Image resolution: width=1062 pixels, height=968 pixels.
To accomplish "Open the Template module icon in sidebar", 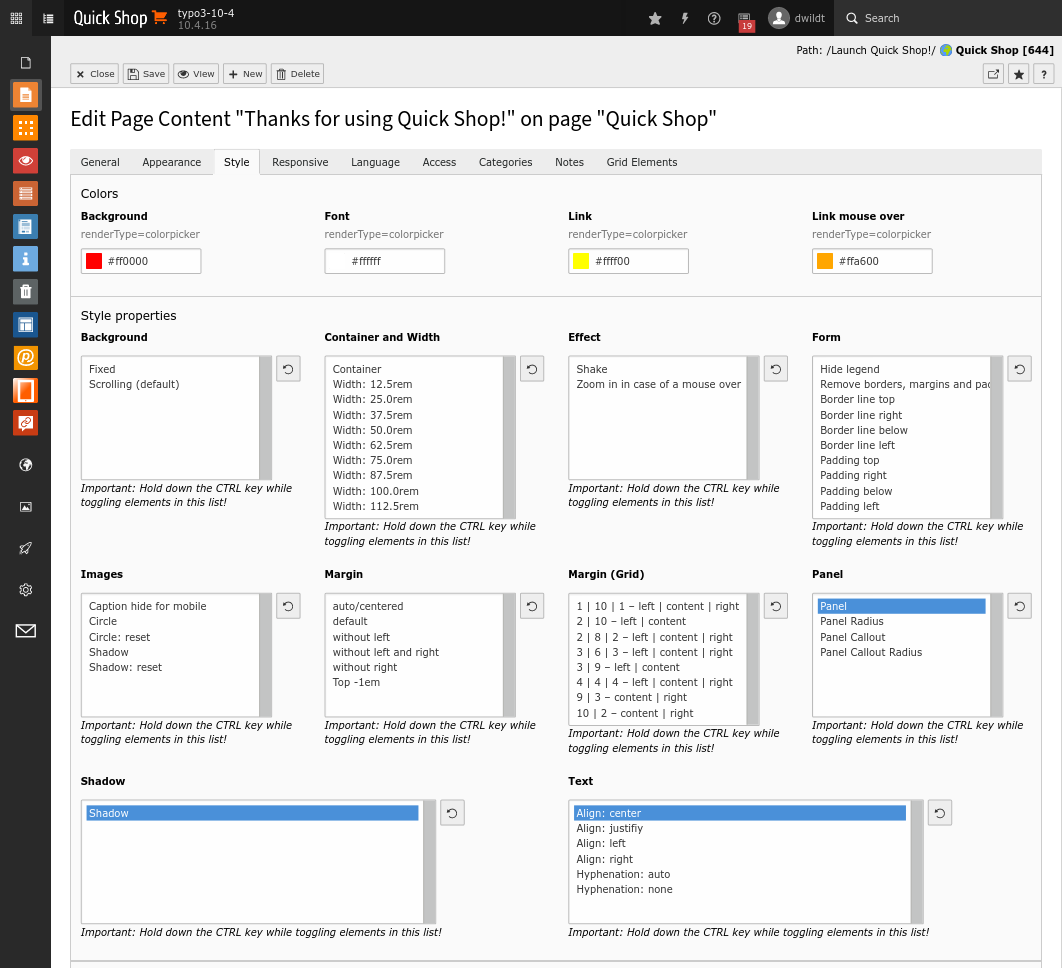I will point(26,324).
